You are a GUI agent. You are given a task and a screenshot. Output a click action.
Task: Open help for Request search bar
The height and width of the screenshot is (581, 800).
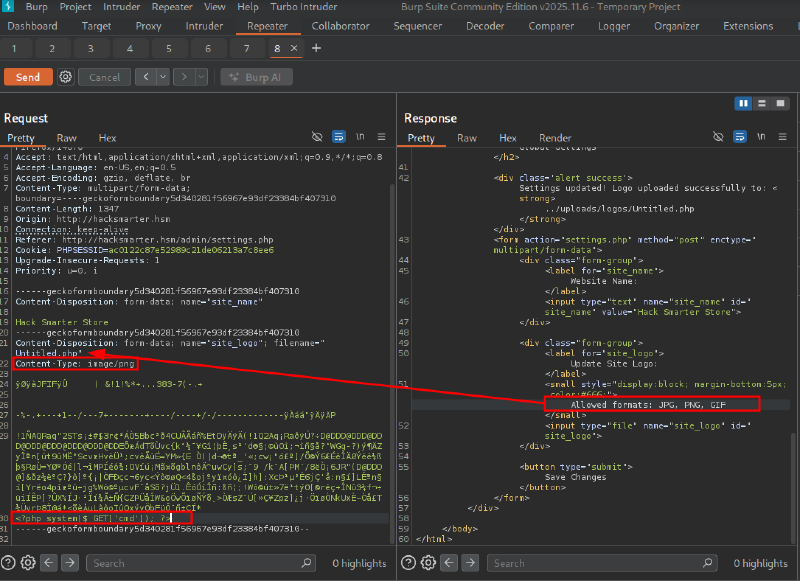pyautogui.click(x=8, y=563)
